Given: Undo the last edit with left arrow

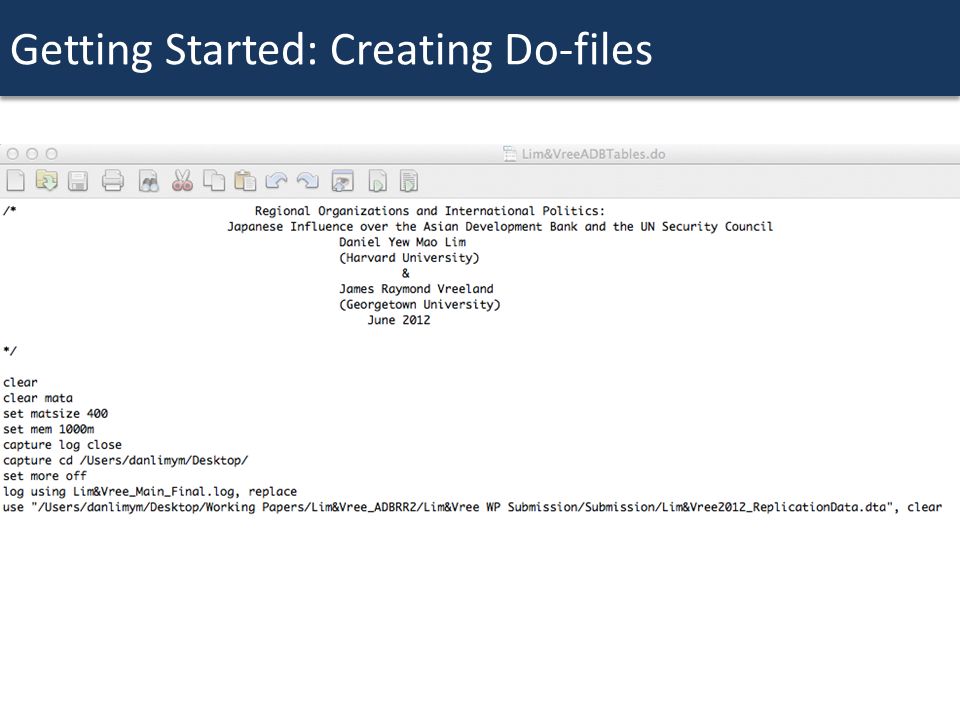Looking at the screenshot, I should (277, 181).
